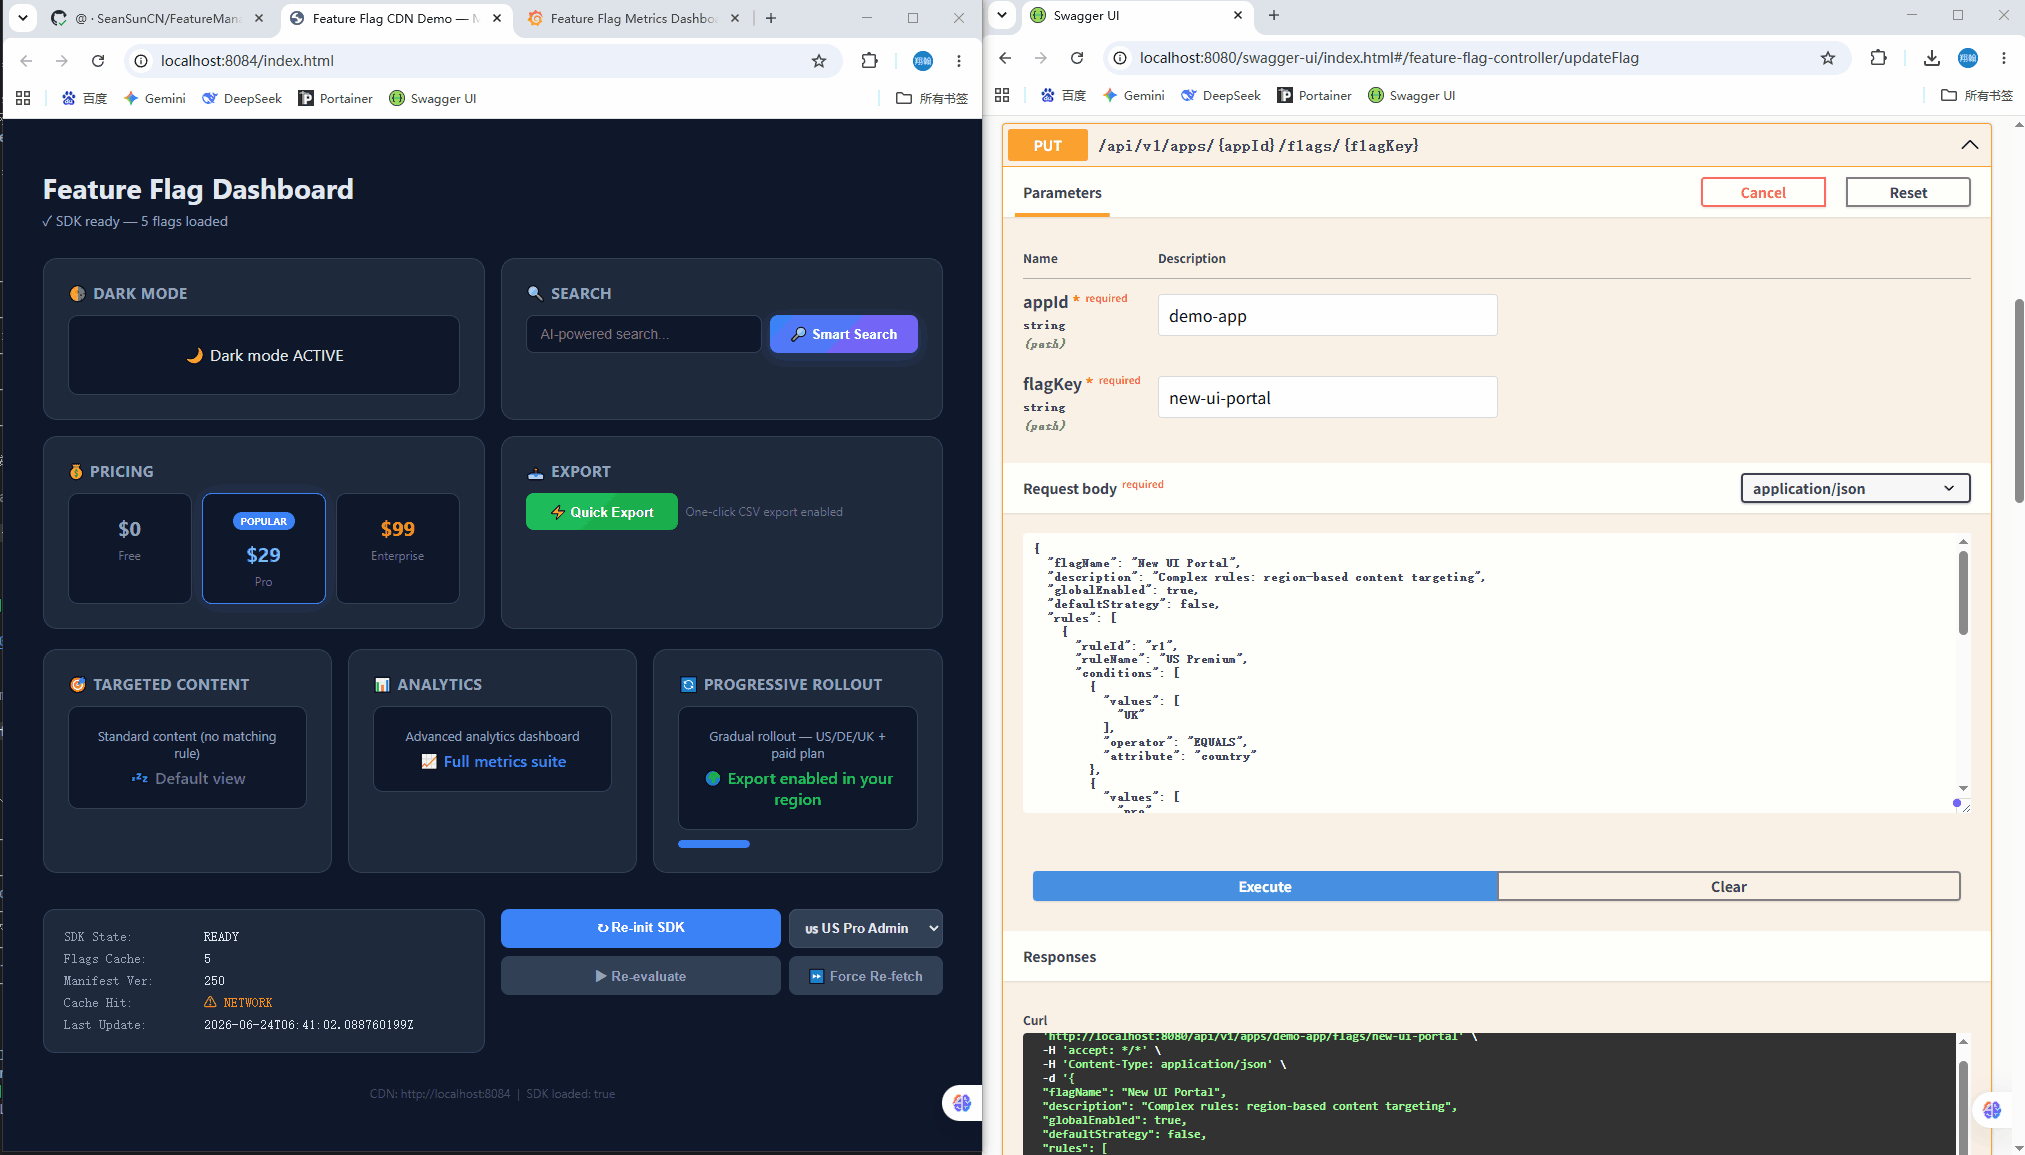Open profile avatar in the left browser
This screenshot has height=1155, width=2025.
click(923, 61)
